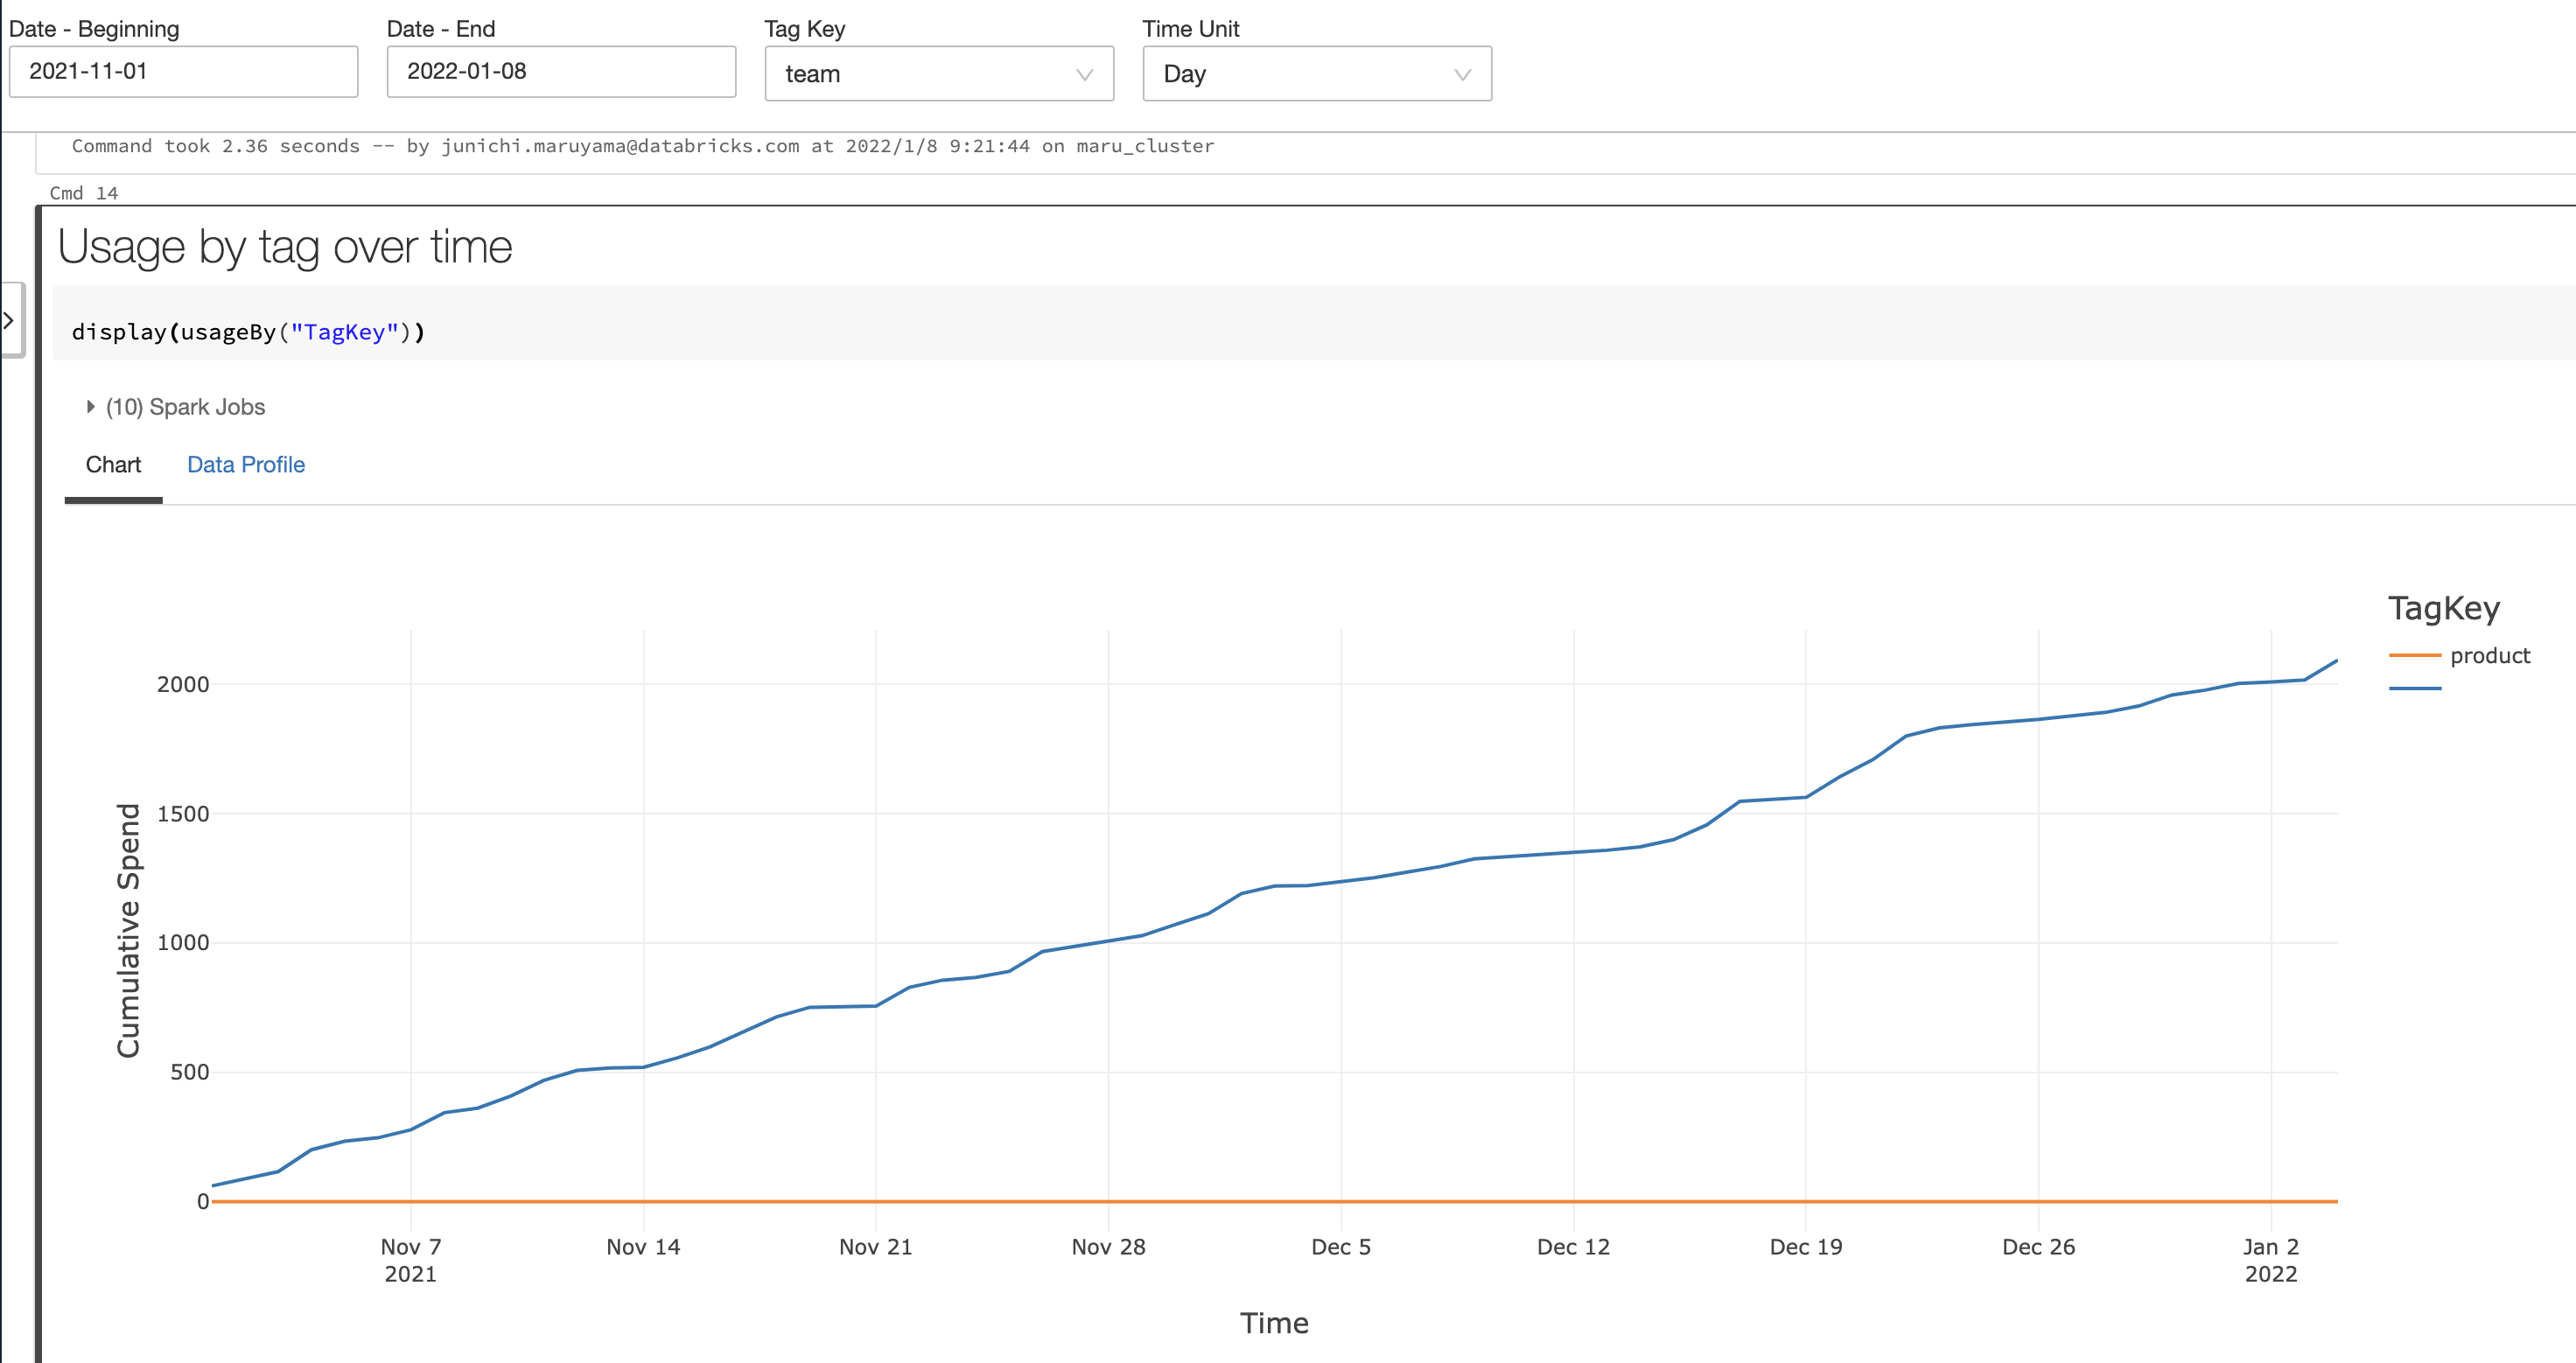Toggle the product legend orange line

2414,656
